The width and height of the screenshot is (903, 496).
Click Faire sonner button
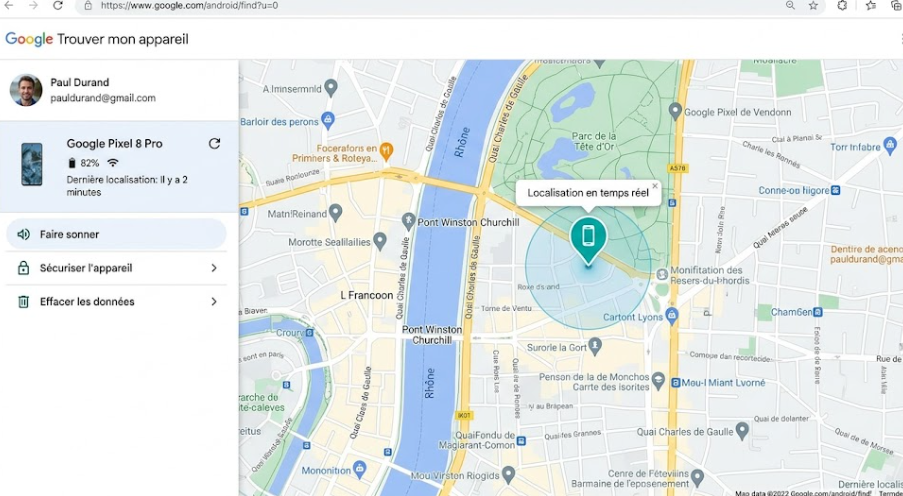116,234
